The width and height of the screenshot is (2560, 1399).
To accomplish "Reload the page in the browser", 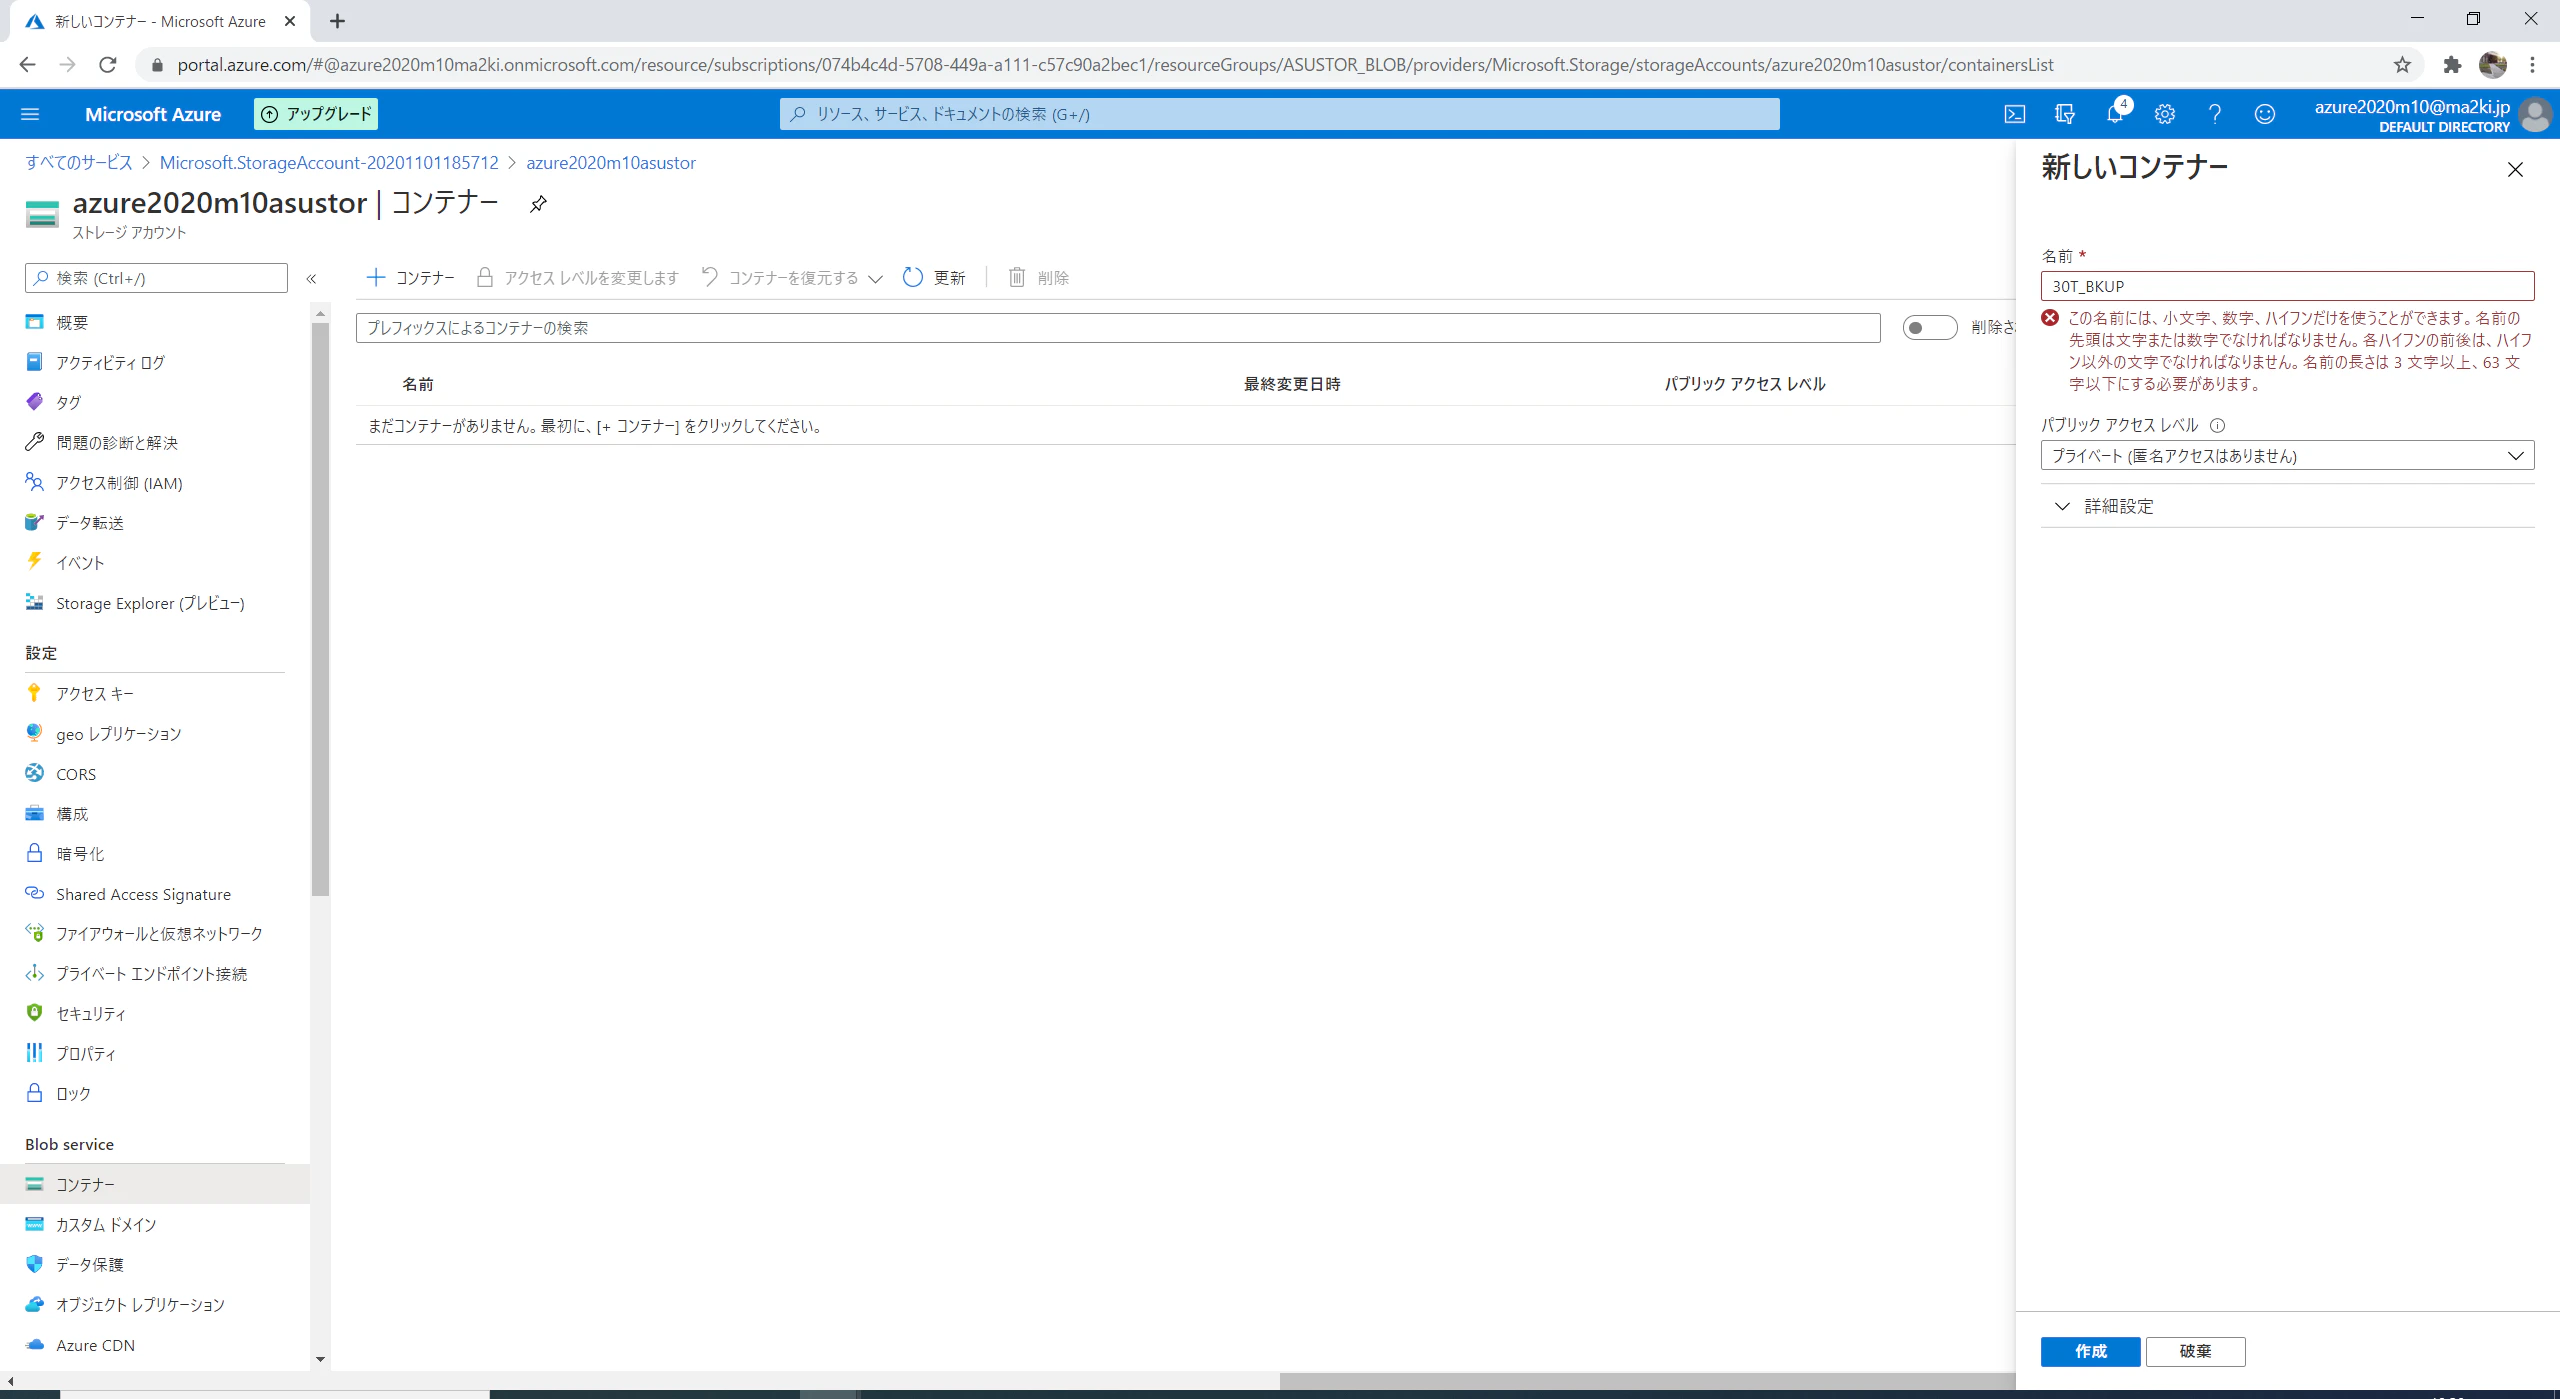I will click(108, 65).
